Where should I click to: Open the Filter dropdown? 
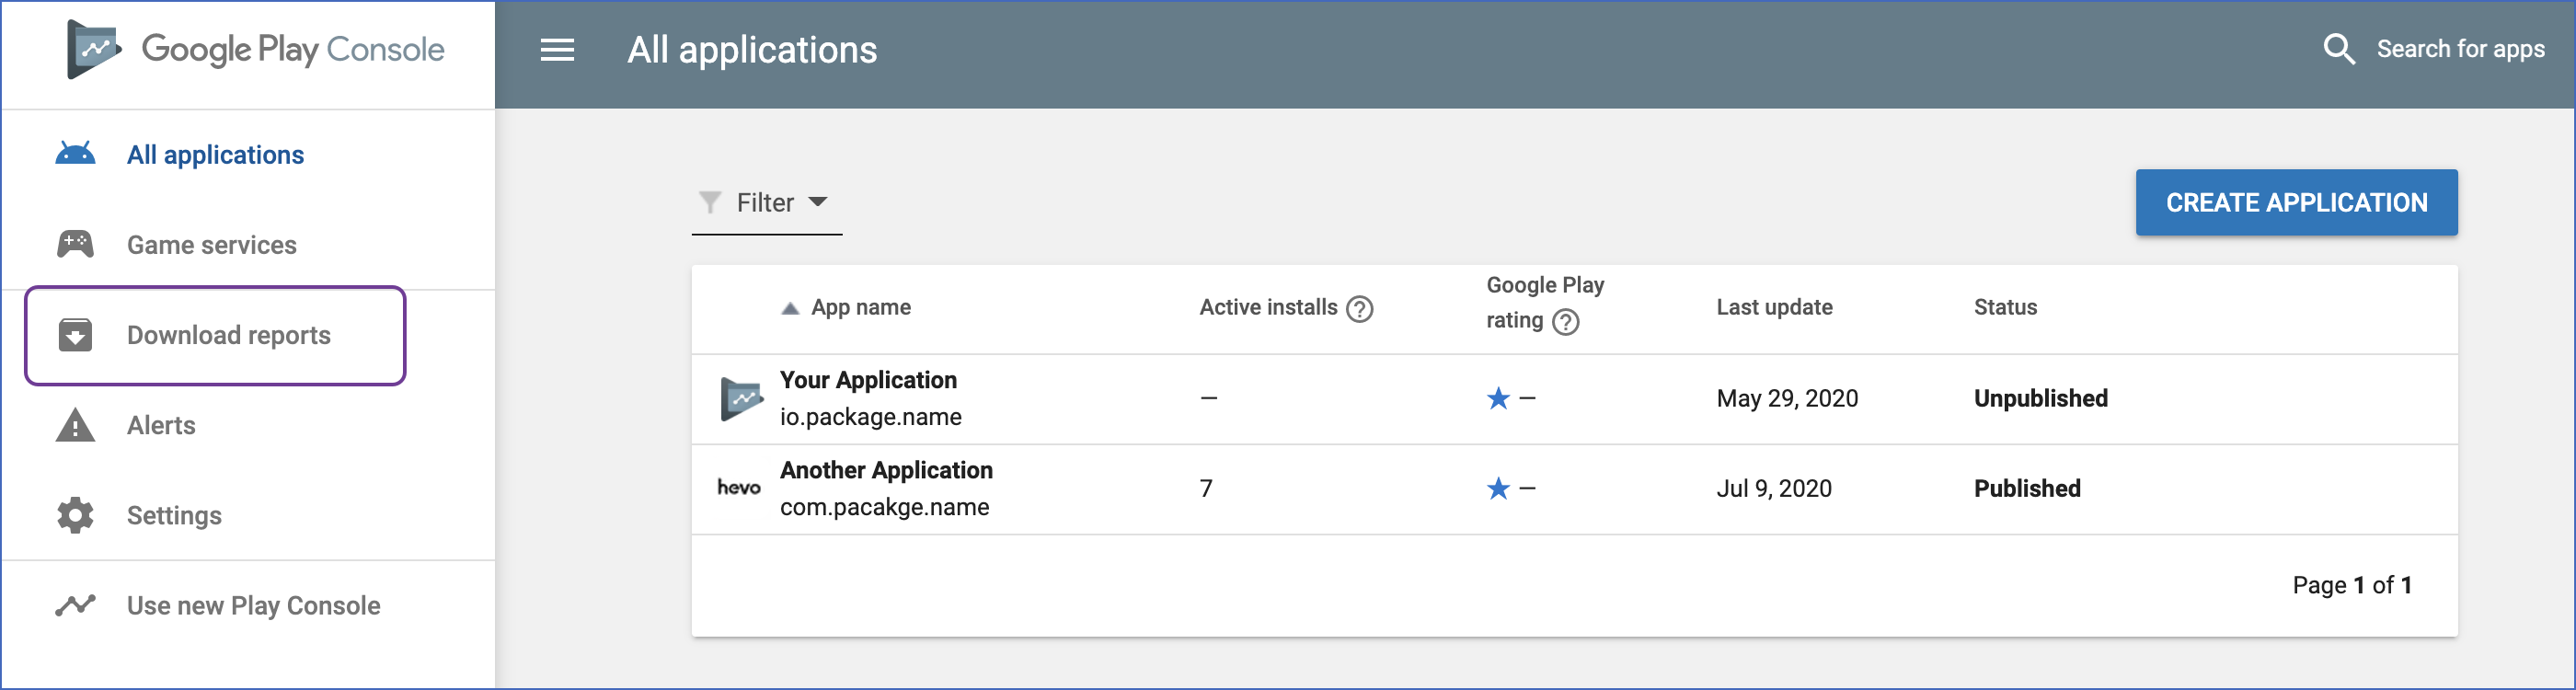pyautogui.click(x=766, y=203)
